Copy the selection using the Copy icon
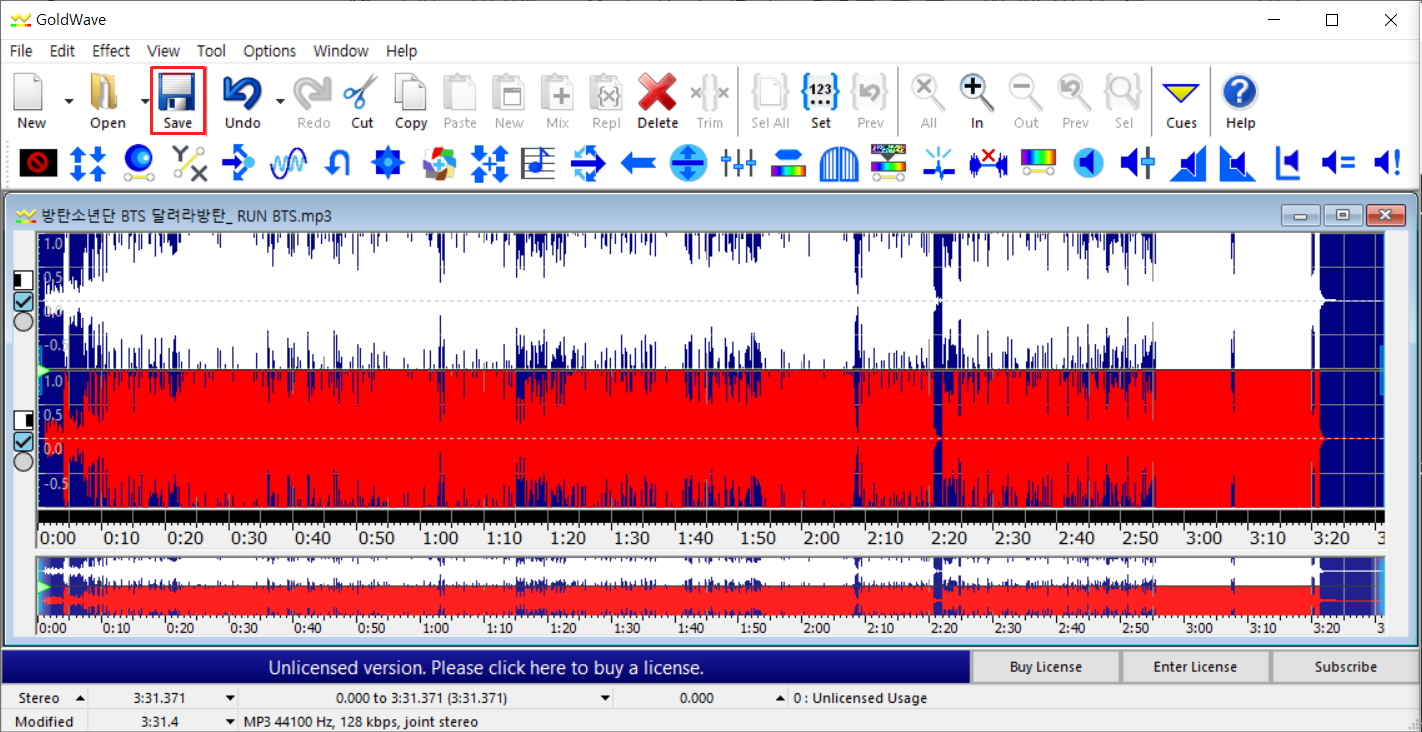This screenshot has width=1422, height=732. [x=411, y=100]
